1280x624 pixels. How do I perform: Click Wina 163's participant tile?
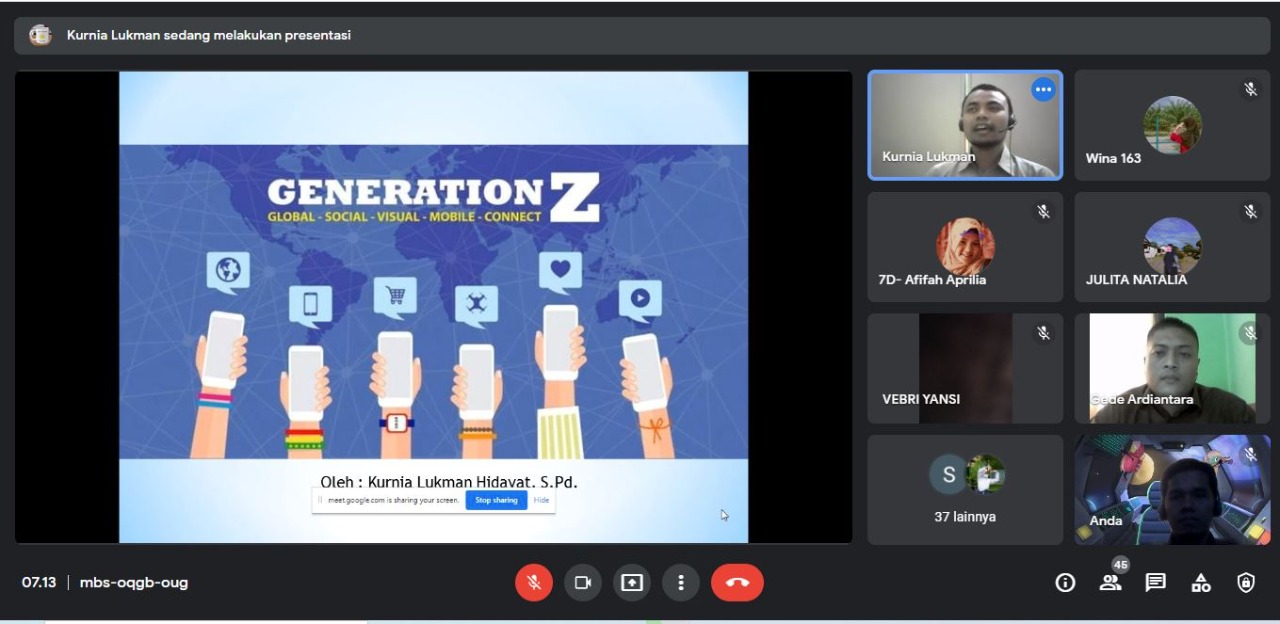pyautogui.click(x=1172, y=125)
